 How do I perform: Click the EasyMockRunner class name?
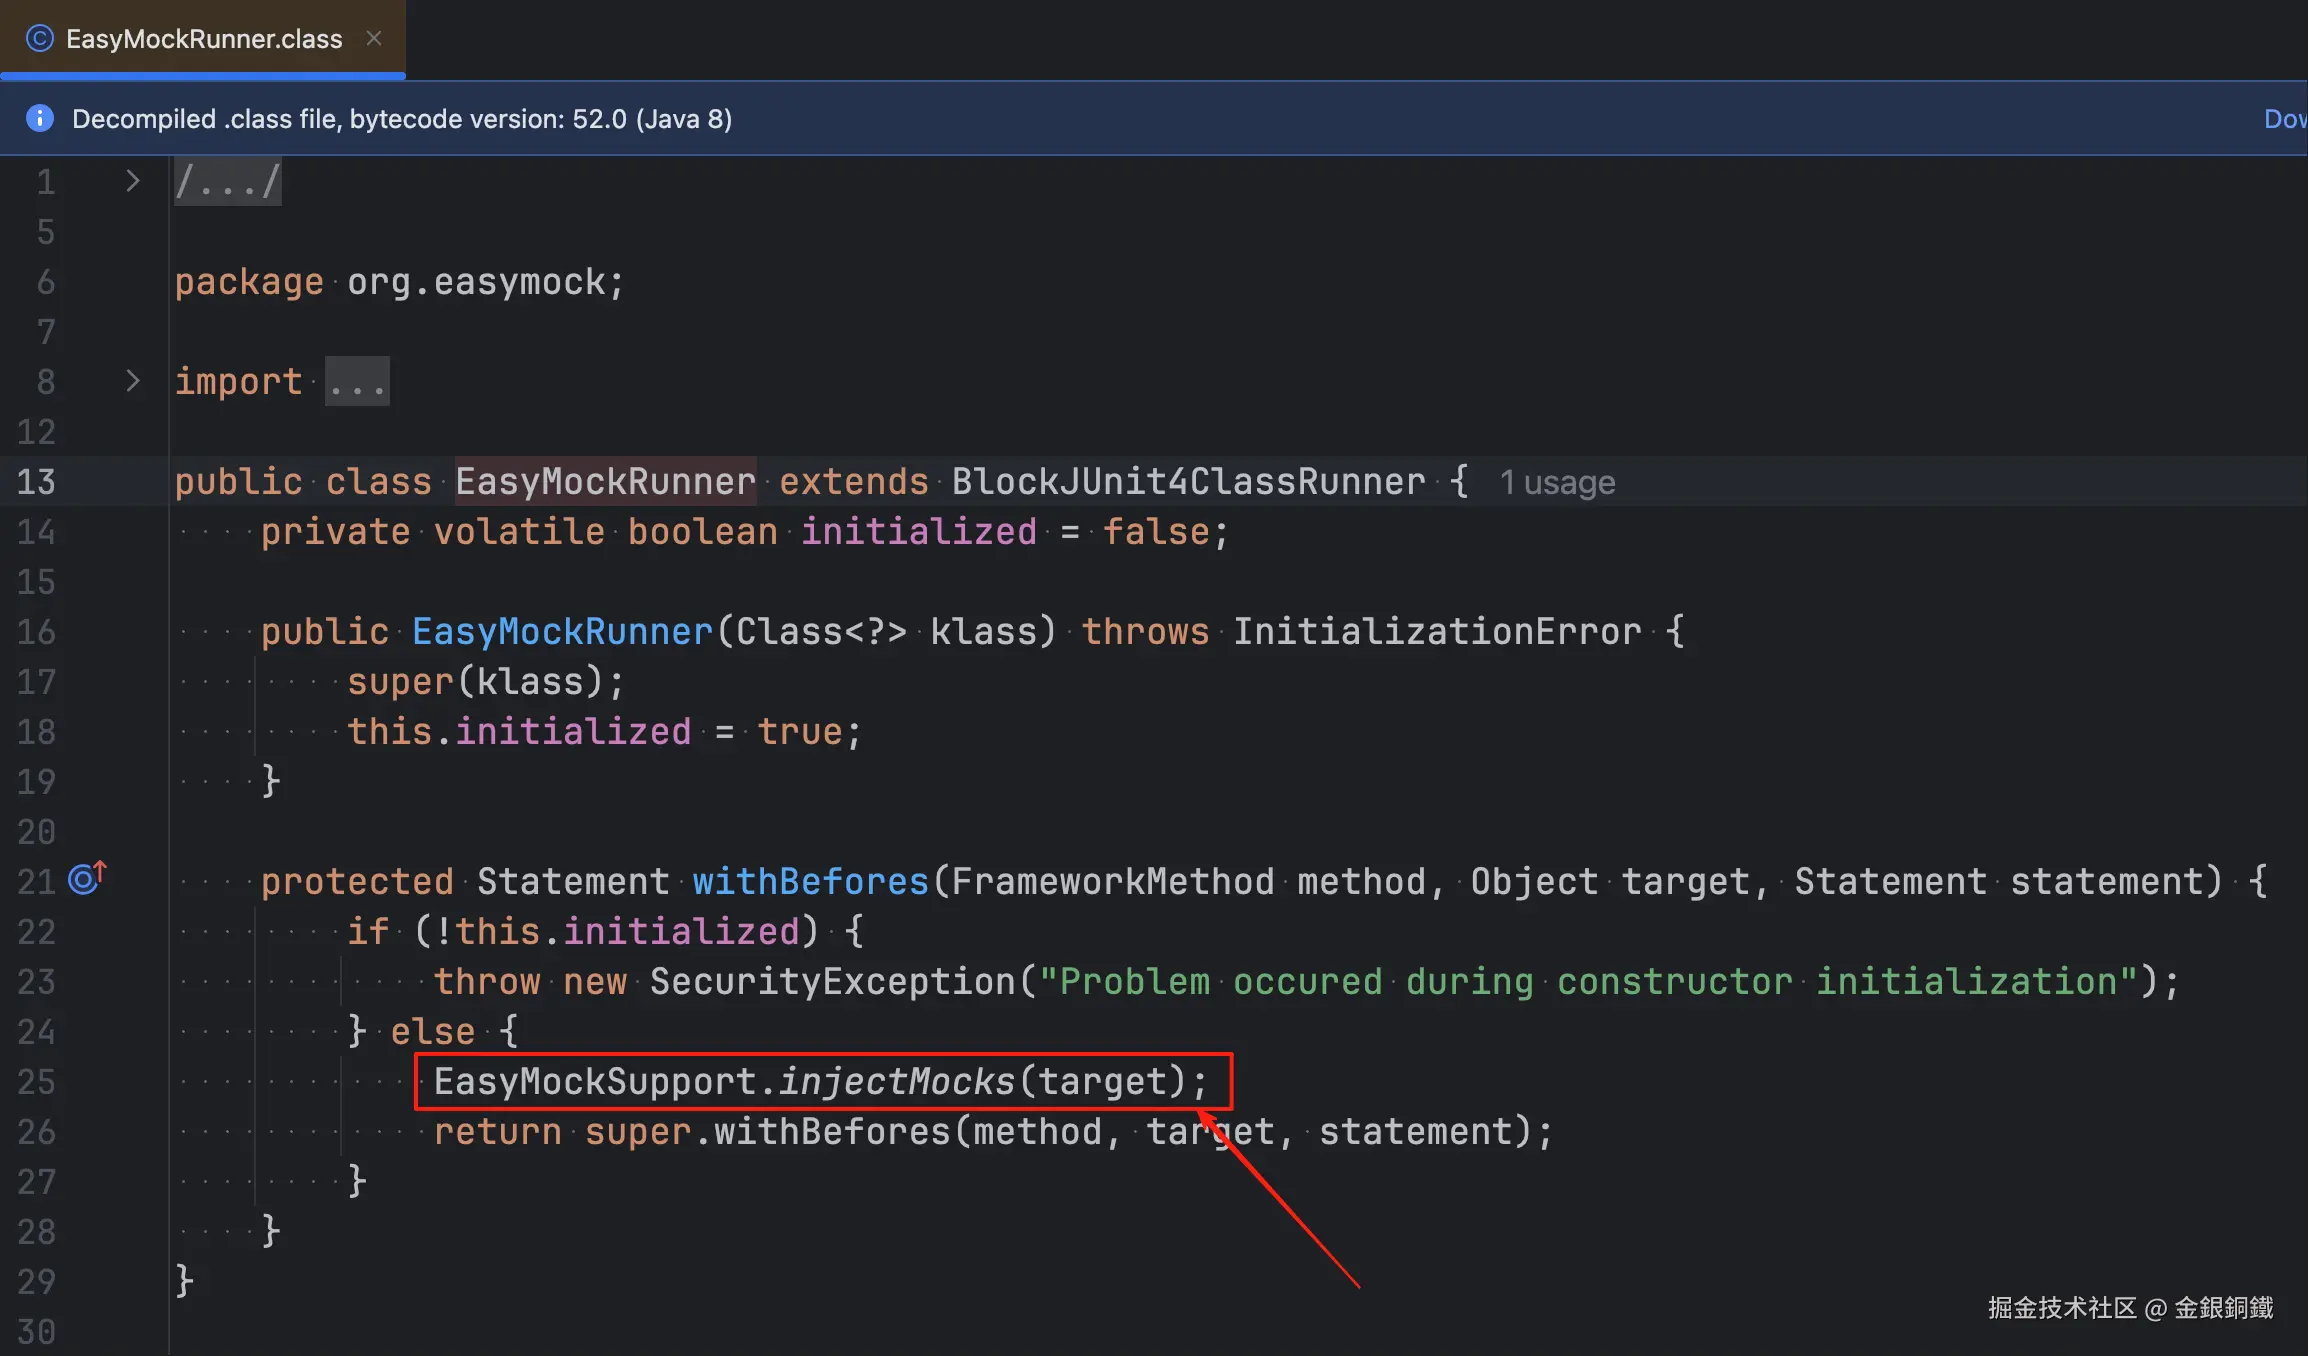[605, 482]
